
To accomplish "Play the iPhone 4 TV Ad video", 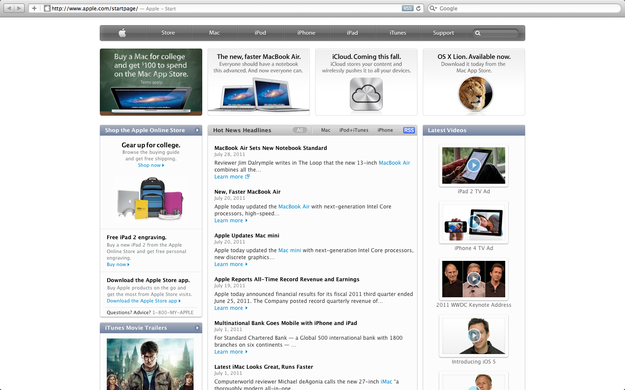I will (x=474, y=222).
